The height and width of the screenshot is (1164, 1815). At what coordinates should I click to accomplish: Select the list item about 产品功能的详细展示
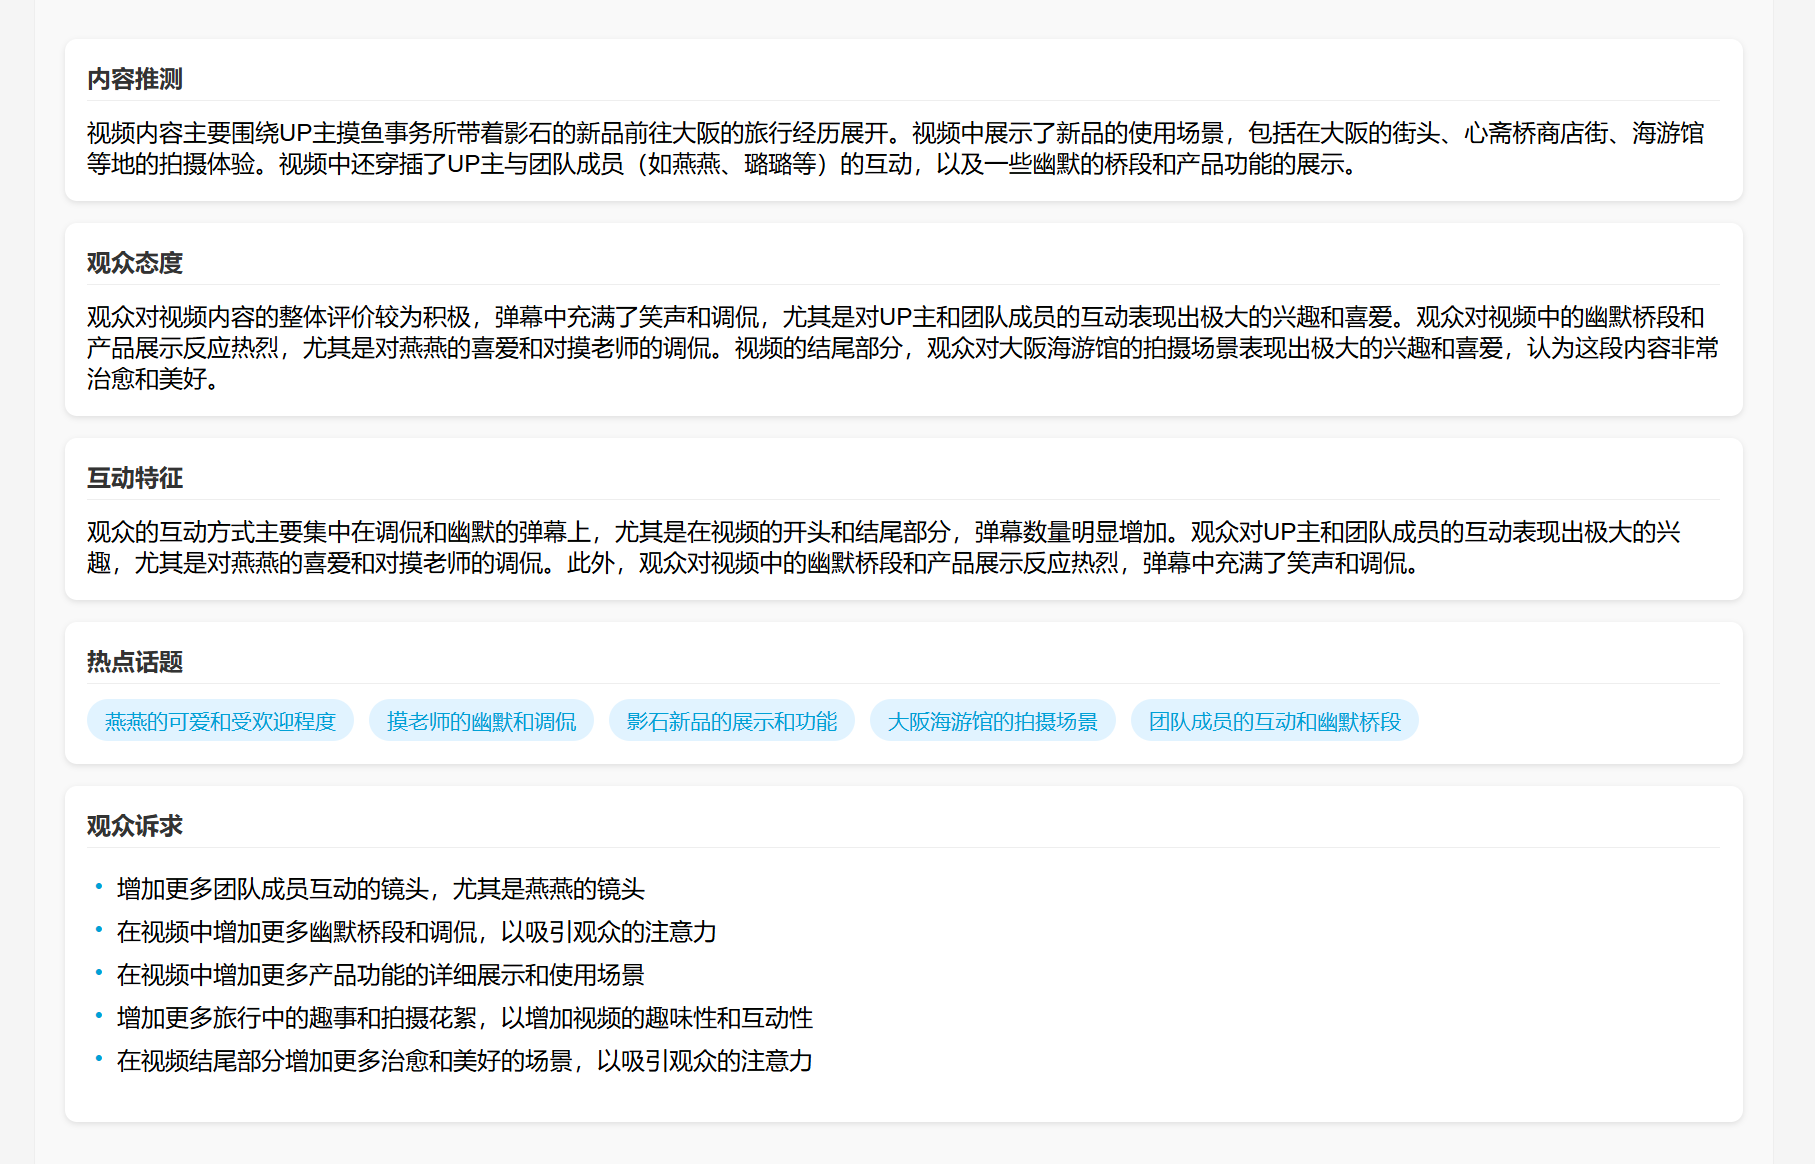click(380, 975)
